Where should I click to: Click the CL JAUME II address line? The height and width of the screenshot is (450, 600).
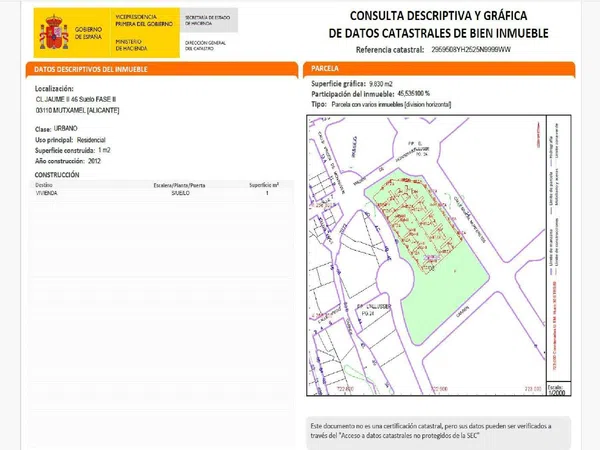click(76, 100)
